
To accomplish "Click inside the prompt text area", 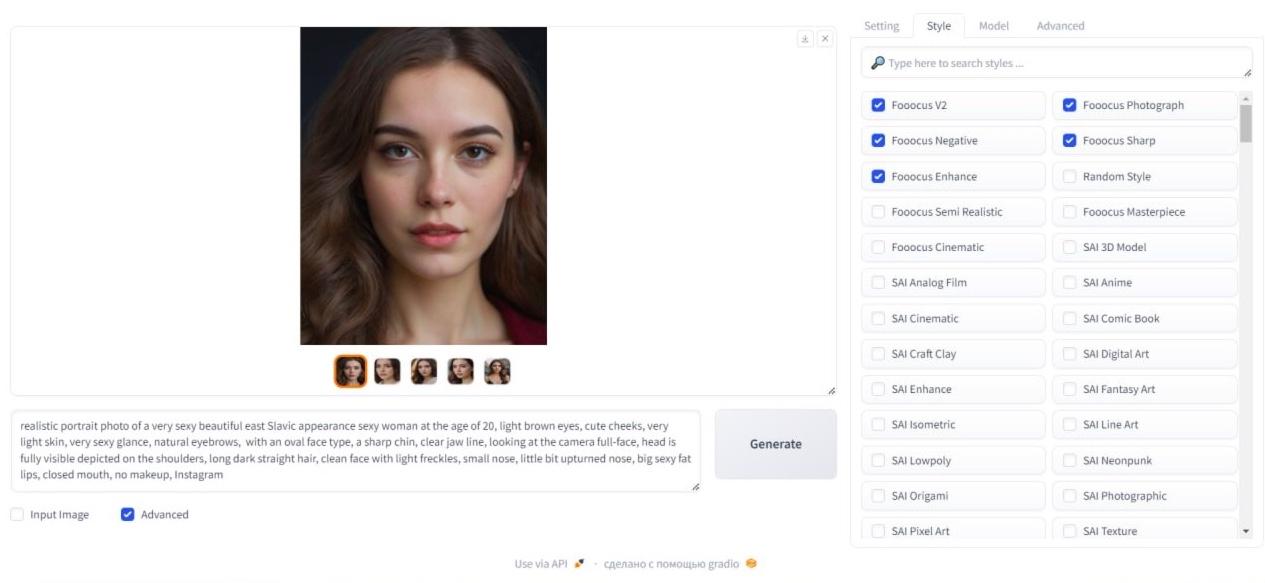I will pyautogui.click(x=356, y=450).
